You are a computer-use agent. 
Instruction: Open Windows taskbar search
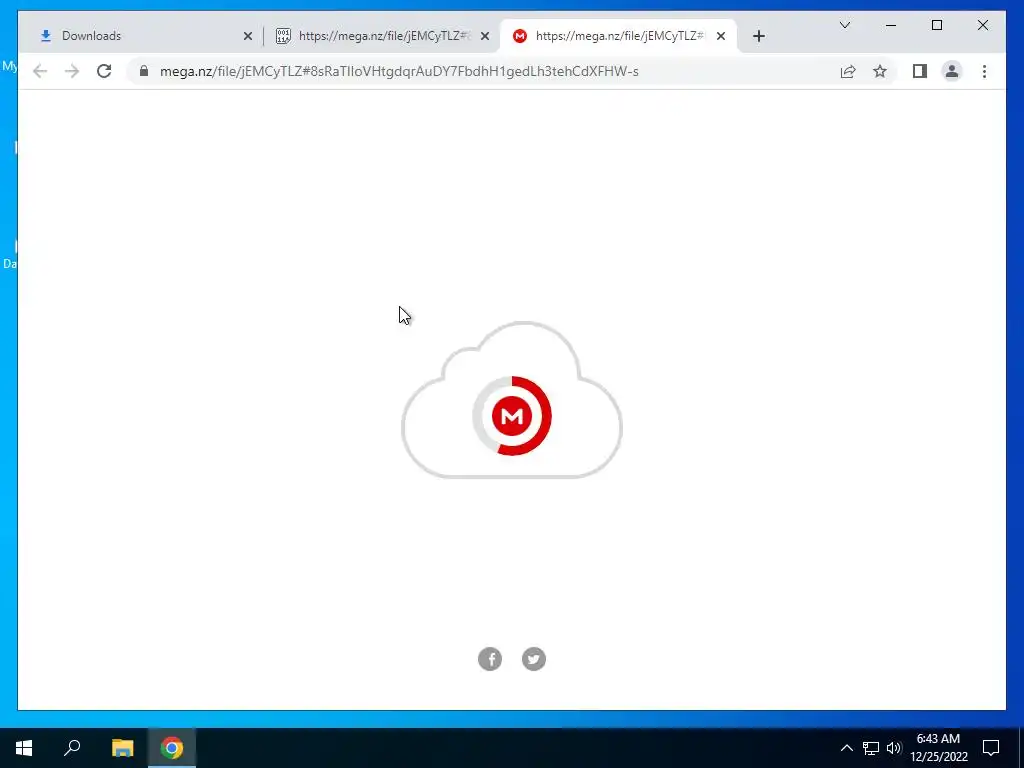point(72,748)
